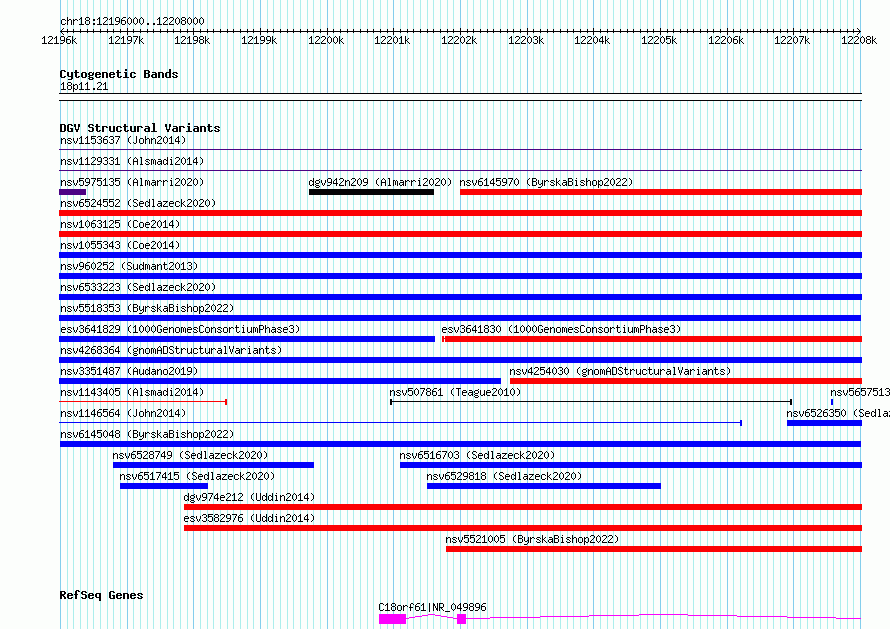This screenshot has width=890, height=629.
Task: Select the 18p11.21 cytogenetic band label
Action: (84, 86)
